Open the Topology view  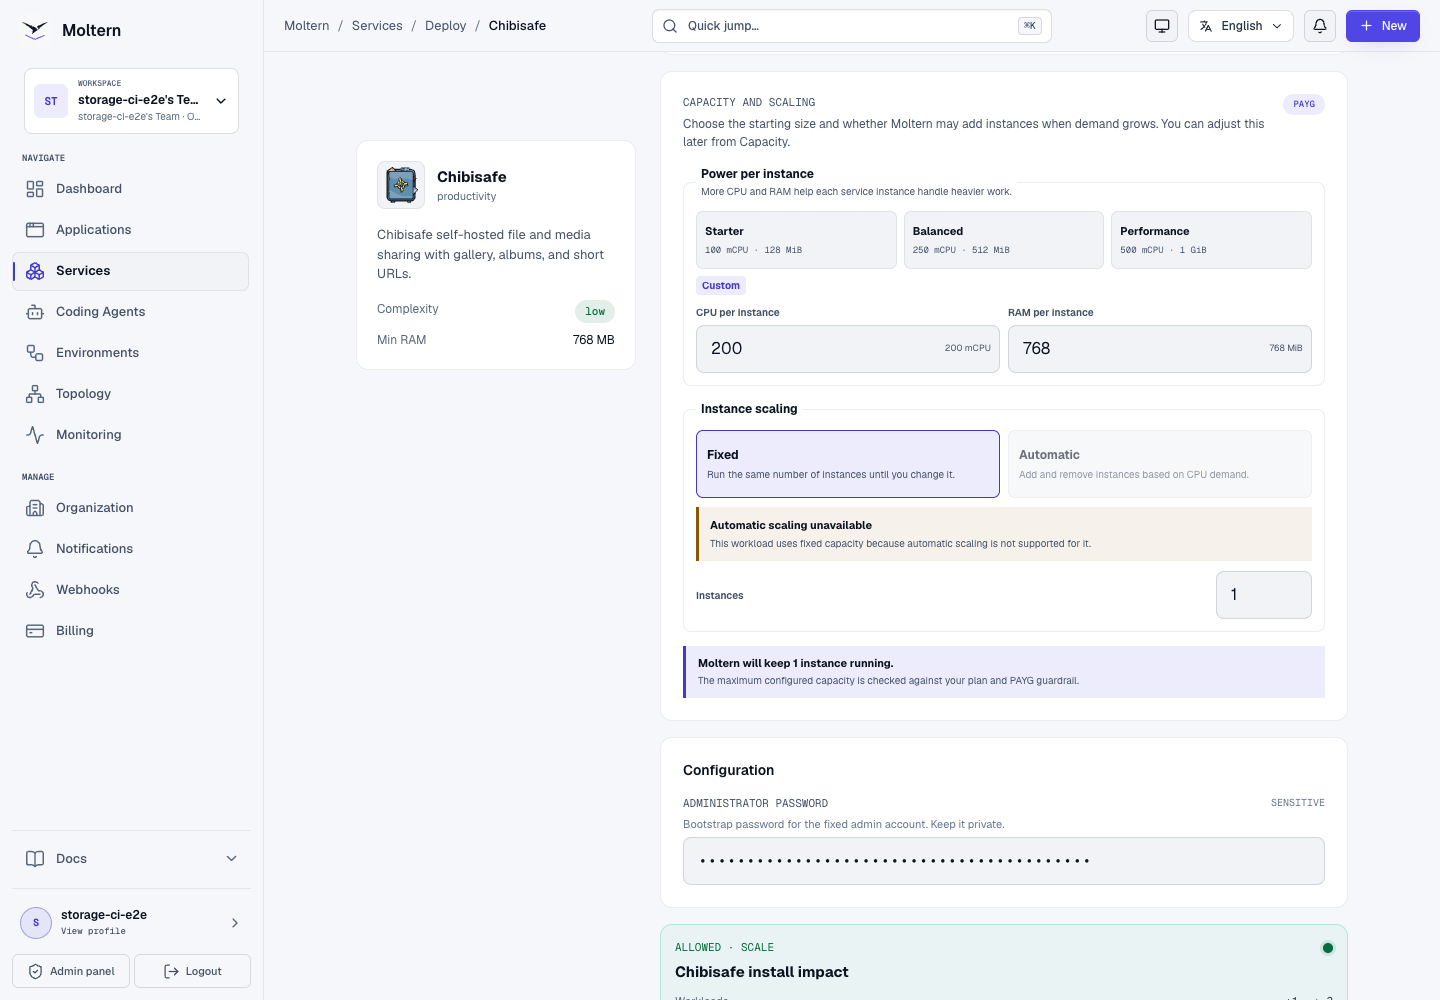click(x=131, y=394)
